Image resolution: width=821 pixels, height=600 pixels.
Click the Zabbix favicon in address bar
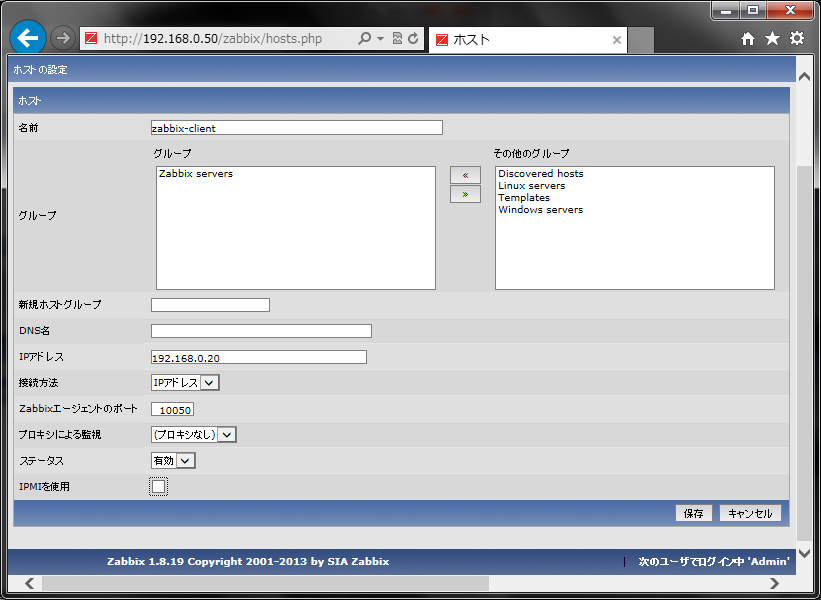91,38
